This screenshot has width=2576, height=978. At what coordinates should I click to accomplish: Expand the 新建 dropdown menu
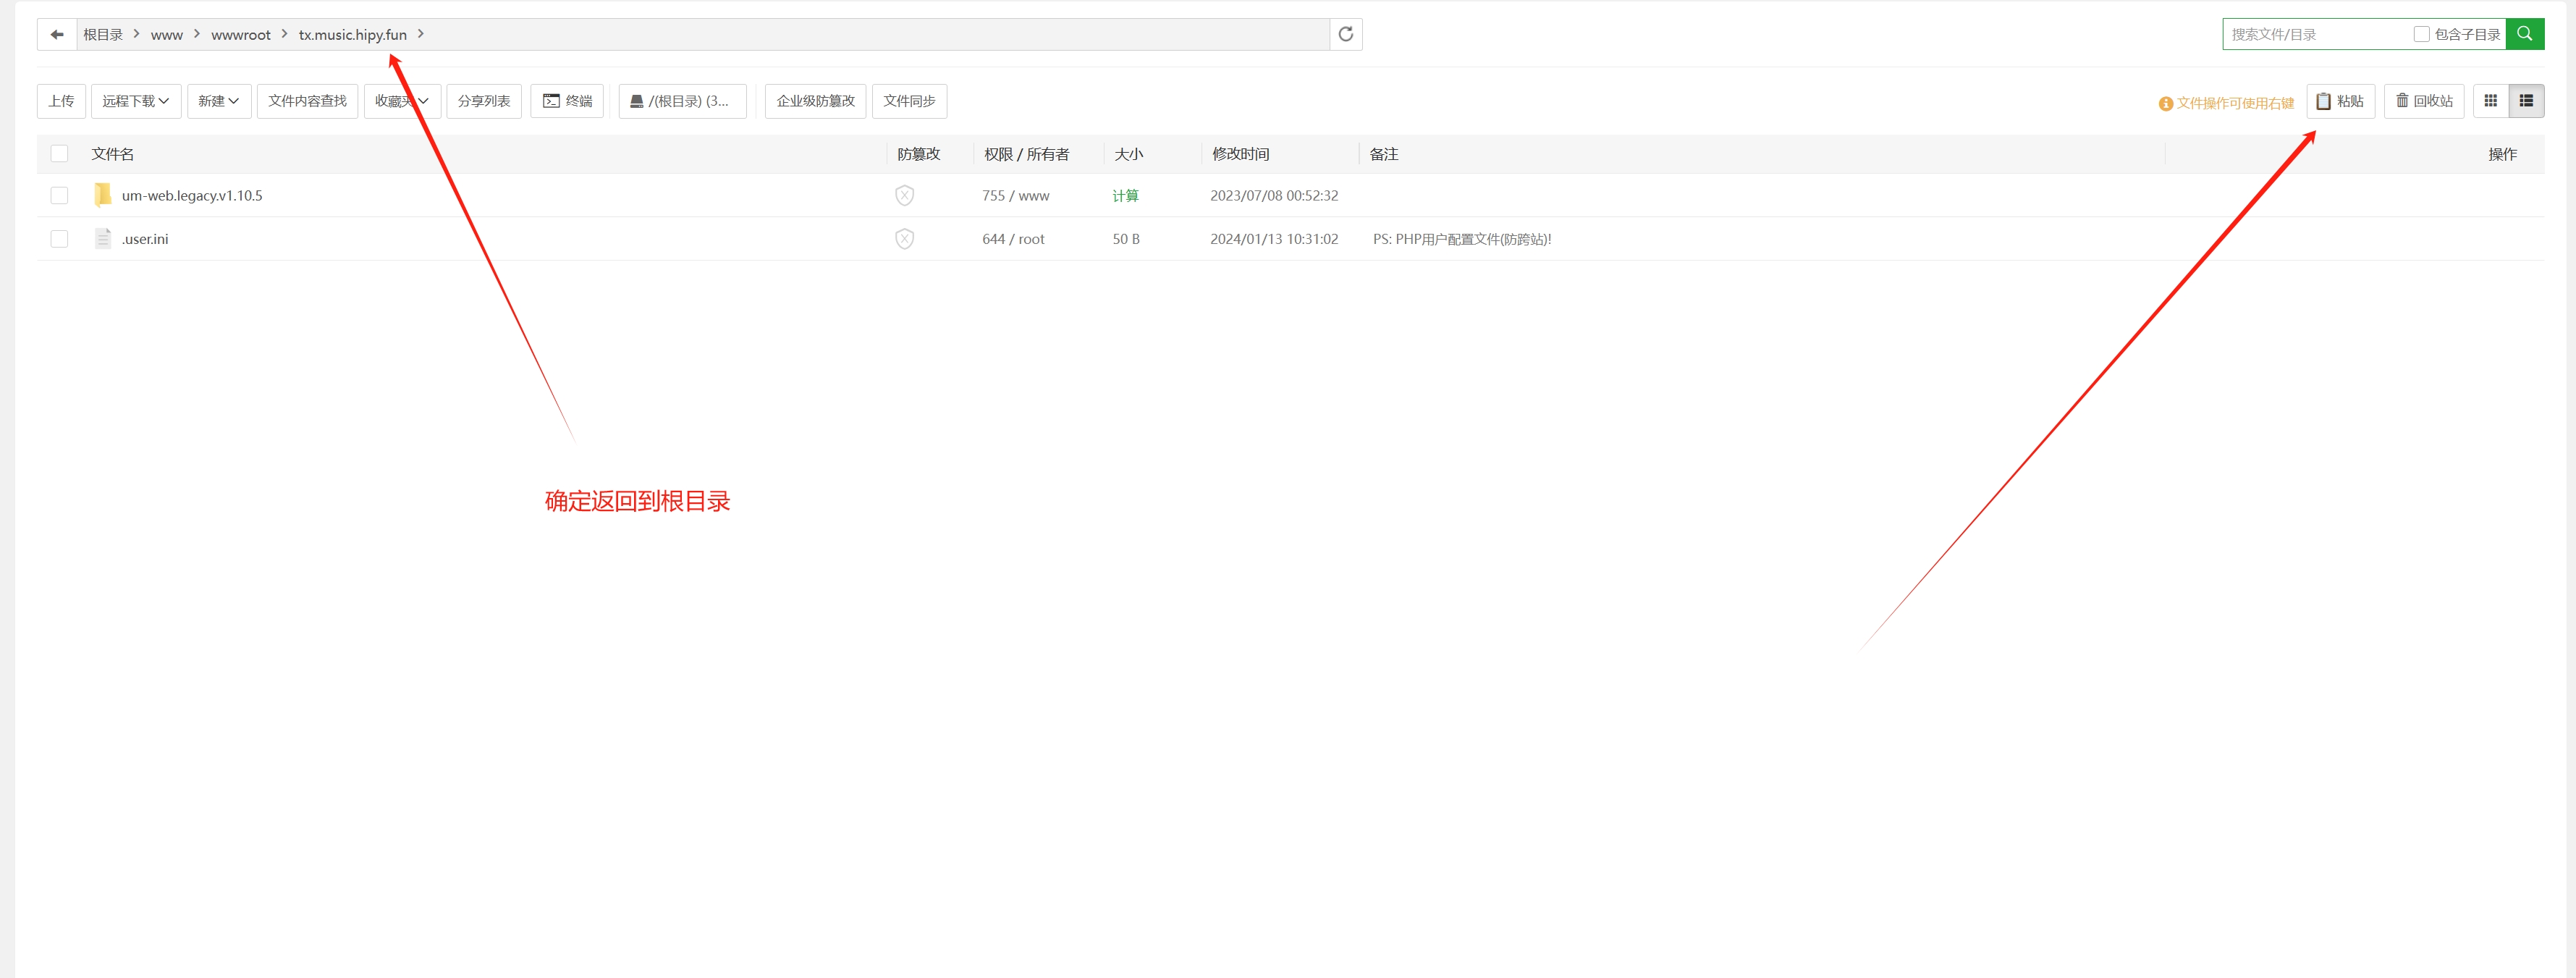[218, 101]
